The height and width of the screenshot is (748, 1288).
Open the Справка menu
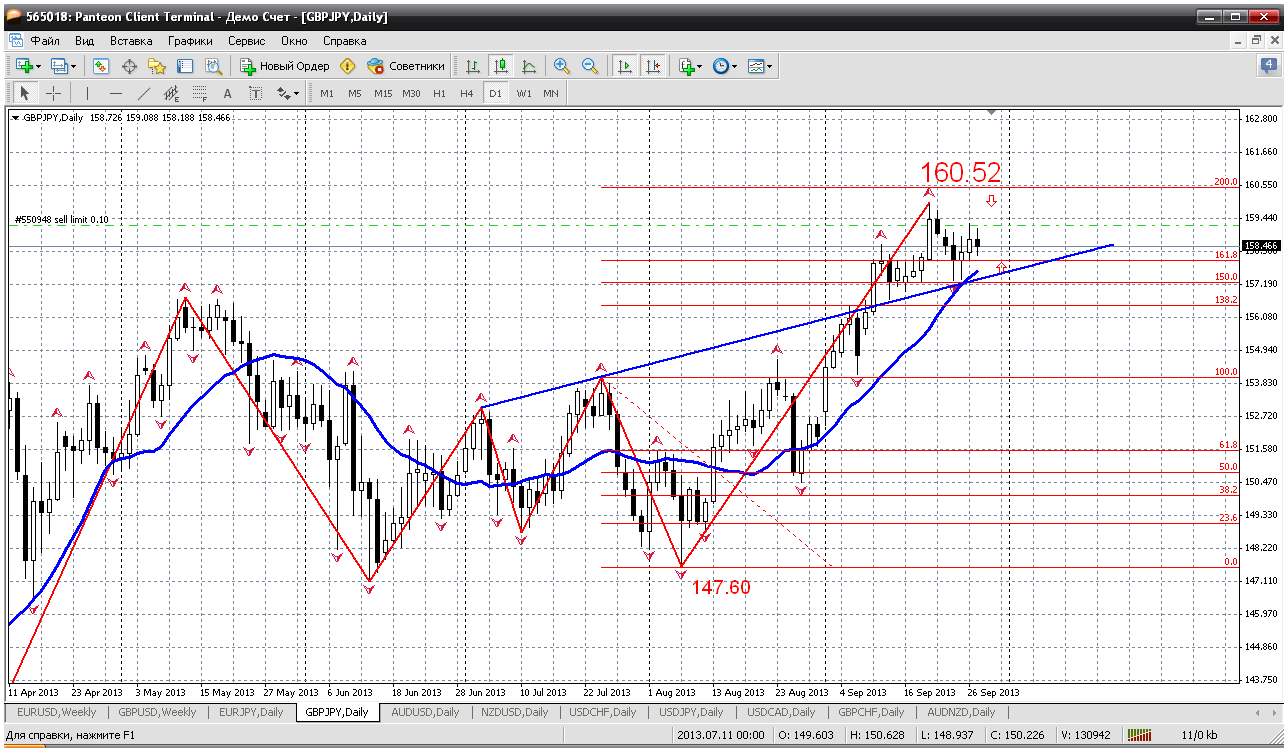click(x=345, y=41)
